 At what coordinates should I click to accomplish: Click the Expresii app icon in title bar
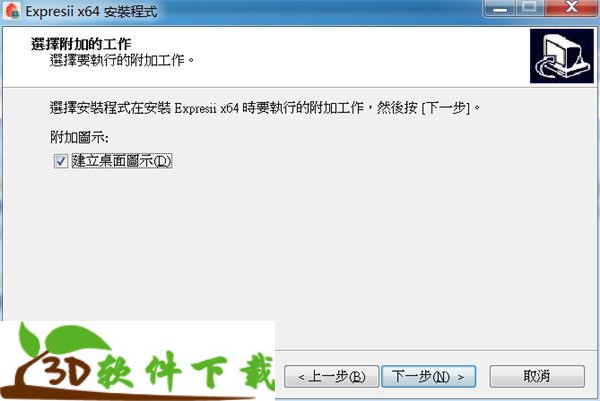[x=11, y=11]
